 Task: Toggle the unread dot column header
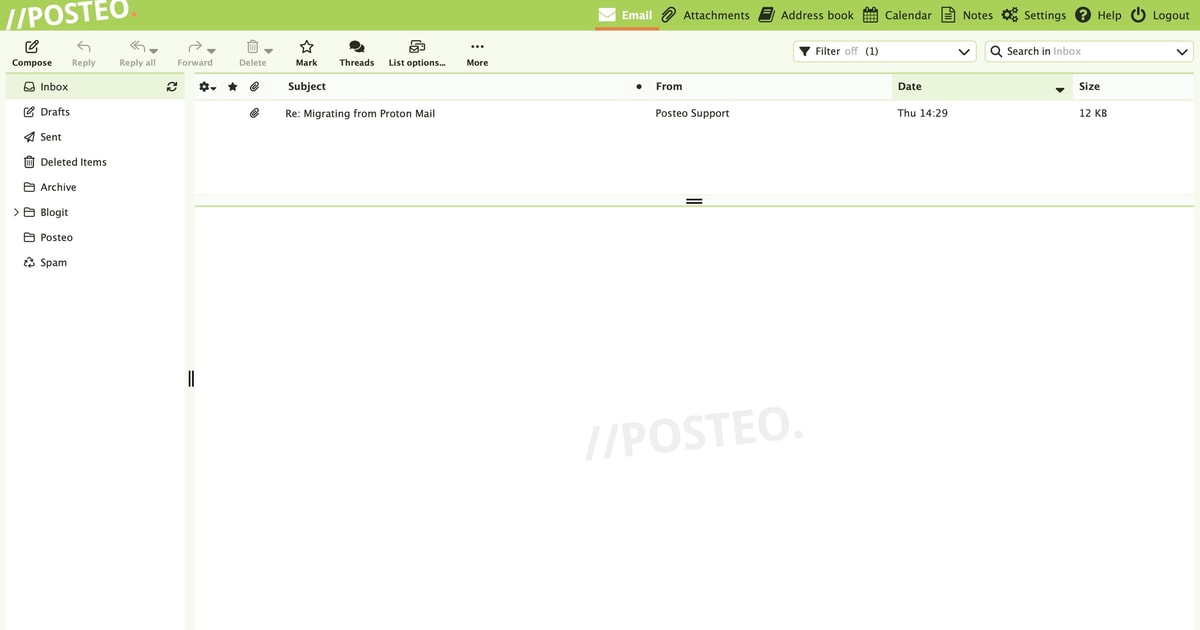pos(639,87)
